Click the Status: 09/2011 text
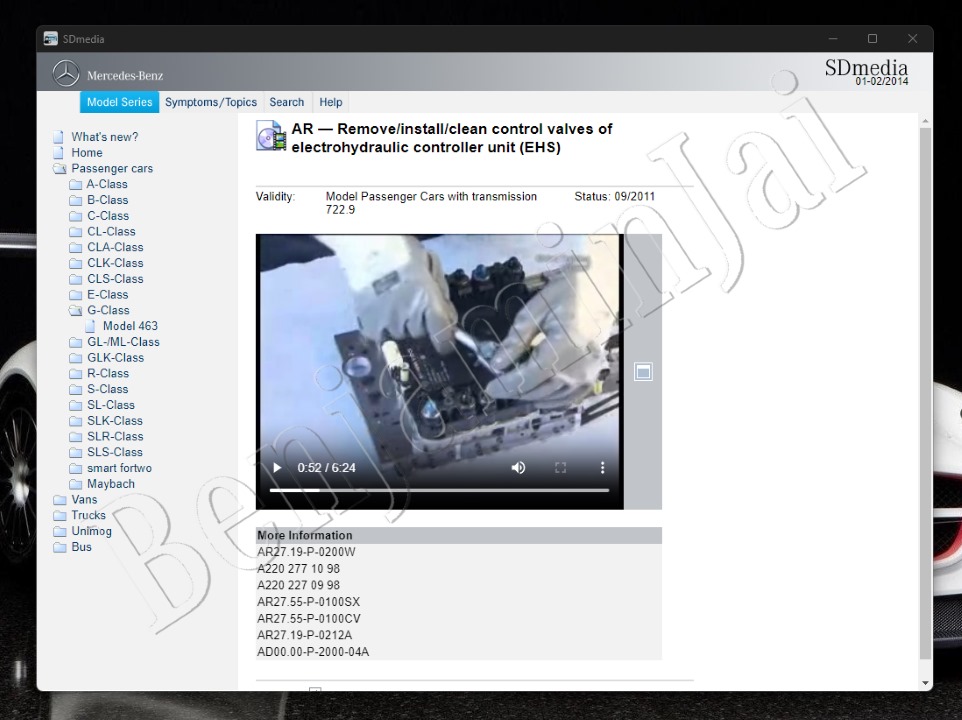 (614, 196)
